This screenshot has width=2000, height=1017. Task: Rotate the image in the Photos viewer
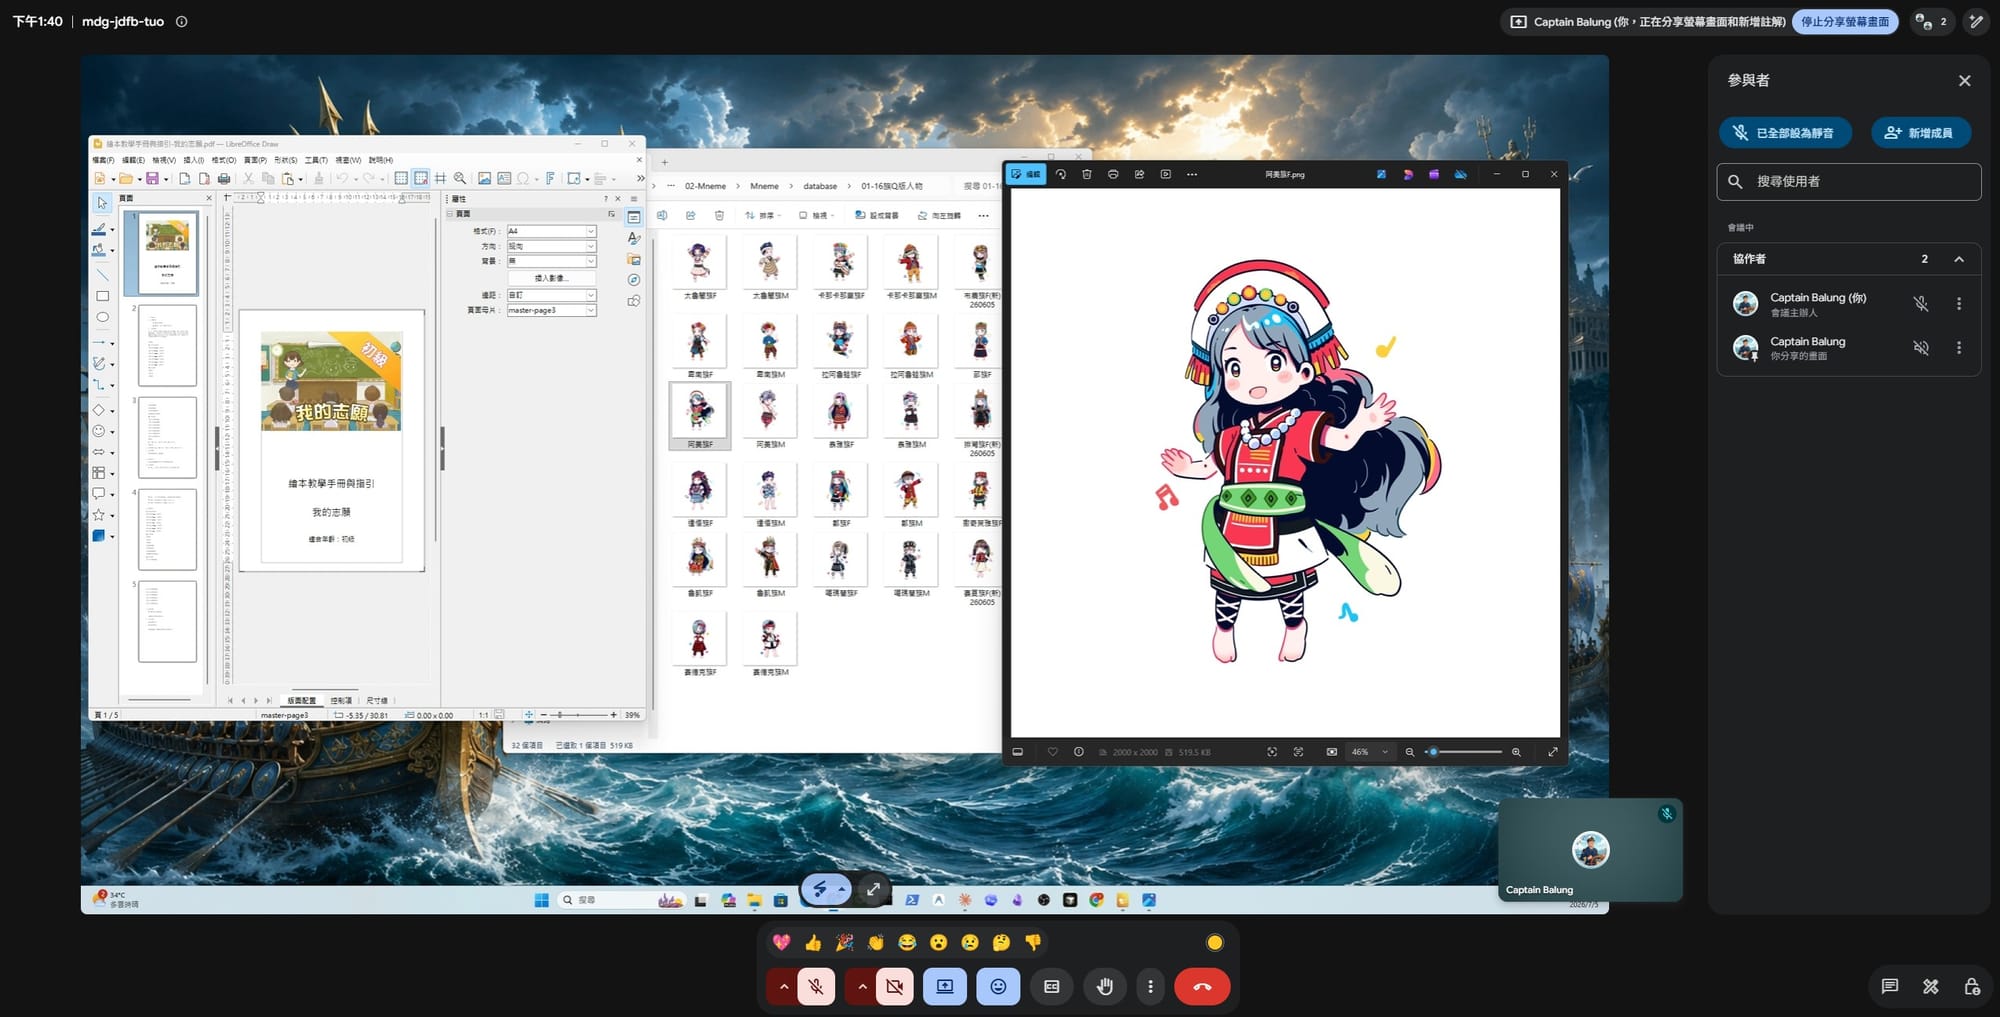point(1061,174)
